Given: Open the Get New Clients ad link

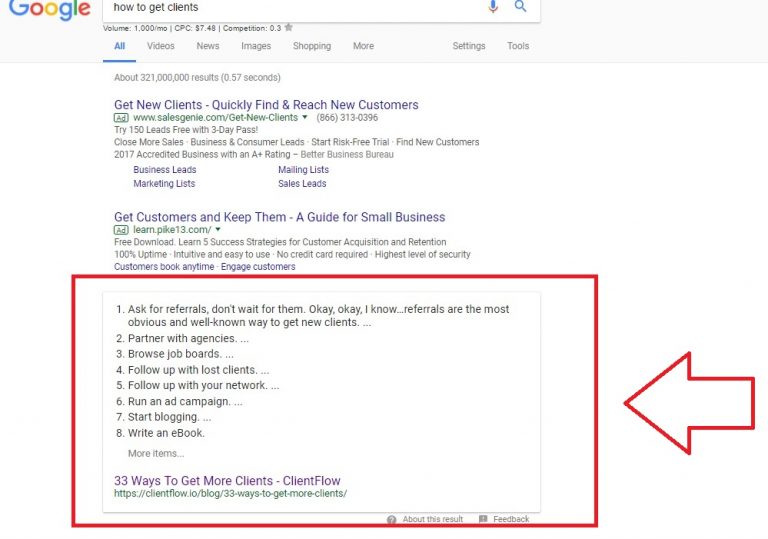Looking at the screenshot, I should [x=266, y=105].
